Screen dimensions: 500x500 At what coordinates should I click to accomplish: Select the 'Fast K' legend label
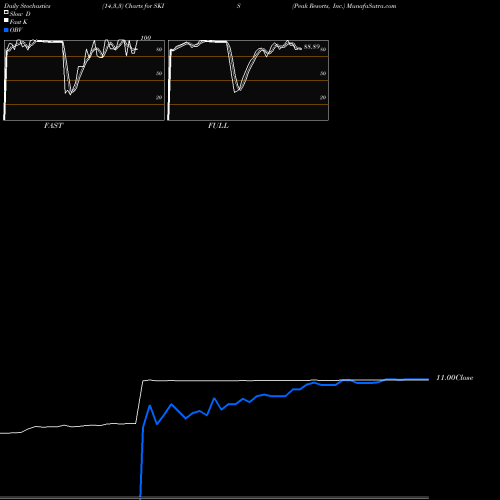tap(19, 22)
